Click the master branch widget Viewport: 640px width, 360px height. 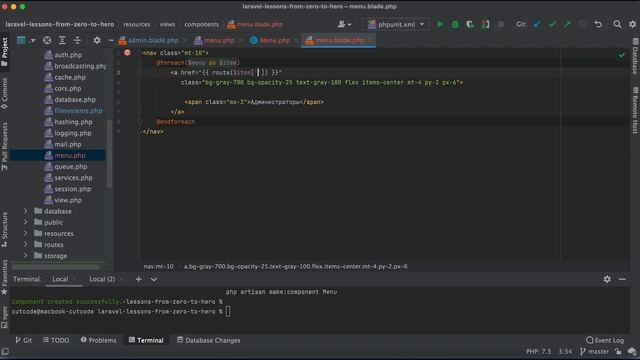[x=594, y=351]
